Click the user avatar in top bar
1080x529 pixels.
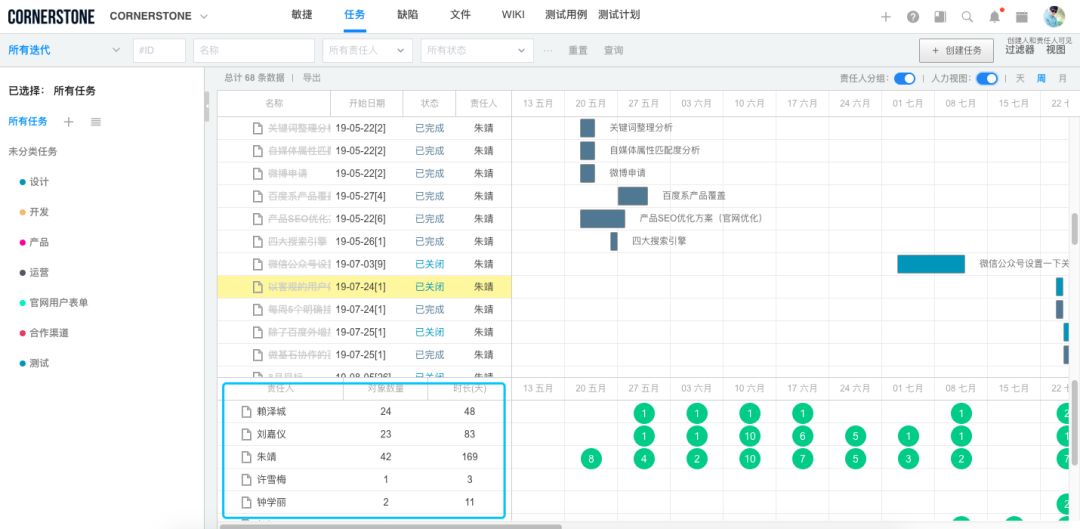(1054, 17)
